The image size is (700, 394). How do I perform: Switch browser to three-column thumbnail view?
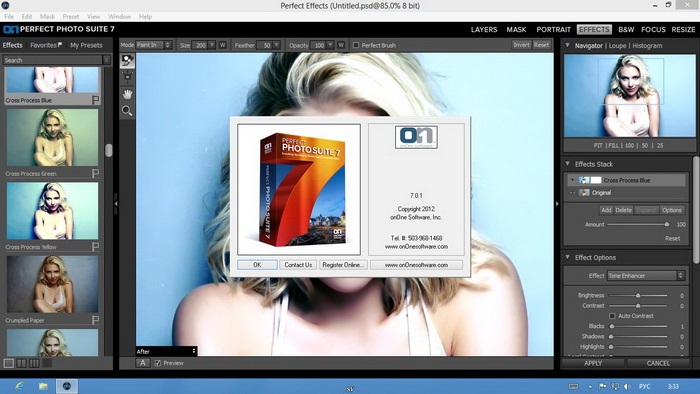34,363
